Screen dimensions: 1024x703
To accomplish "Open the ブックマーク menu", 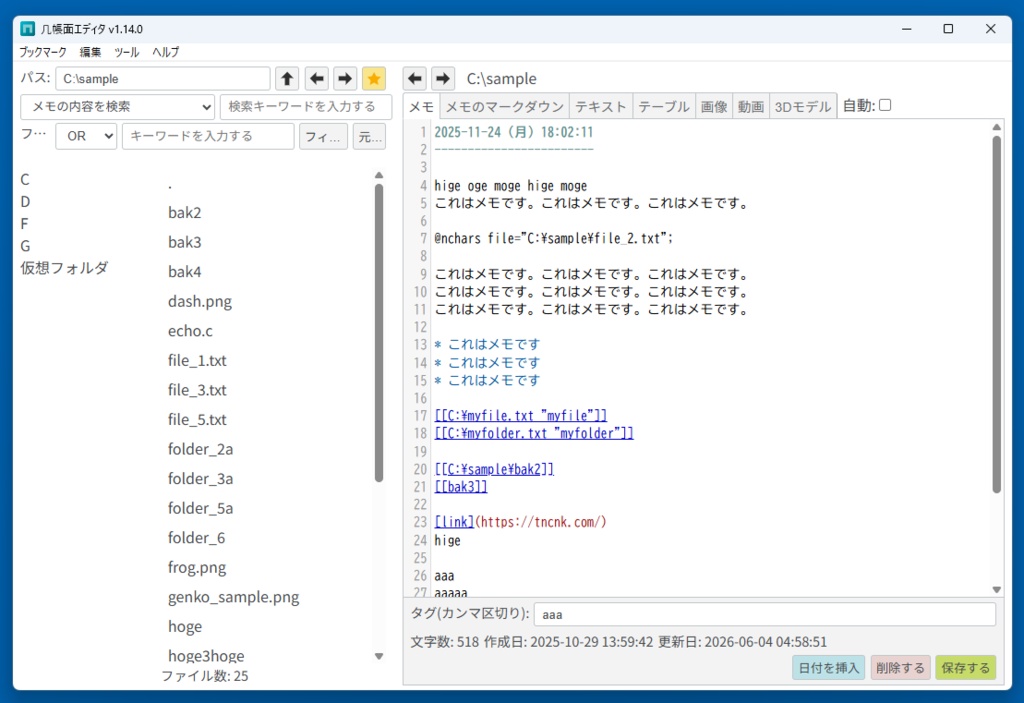I will (x=43, y=52).
